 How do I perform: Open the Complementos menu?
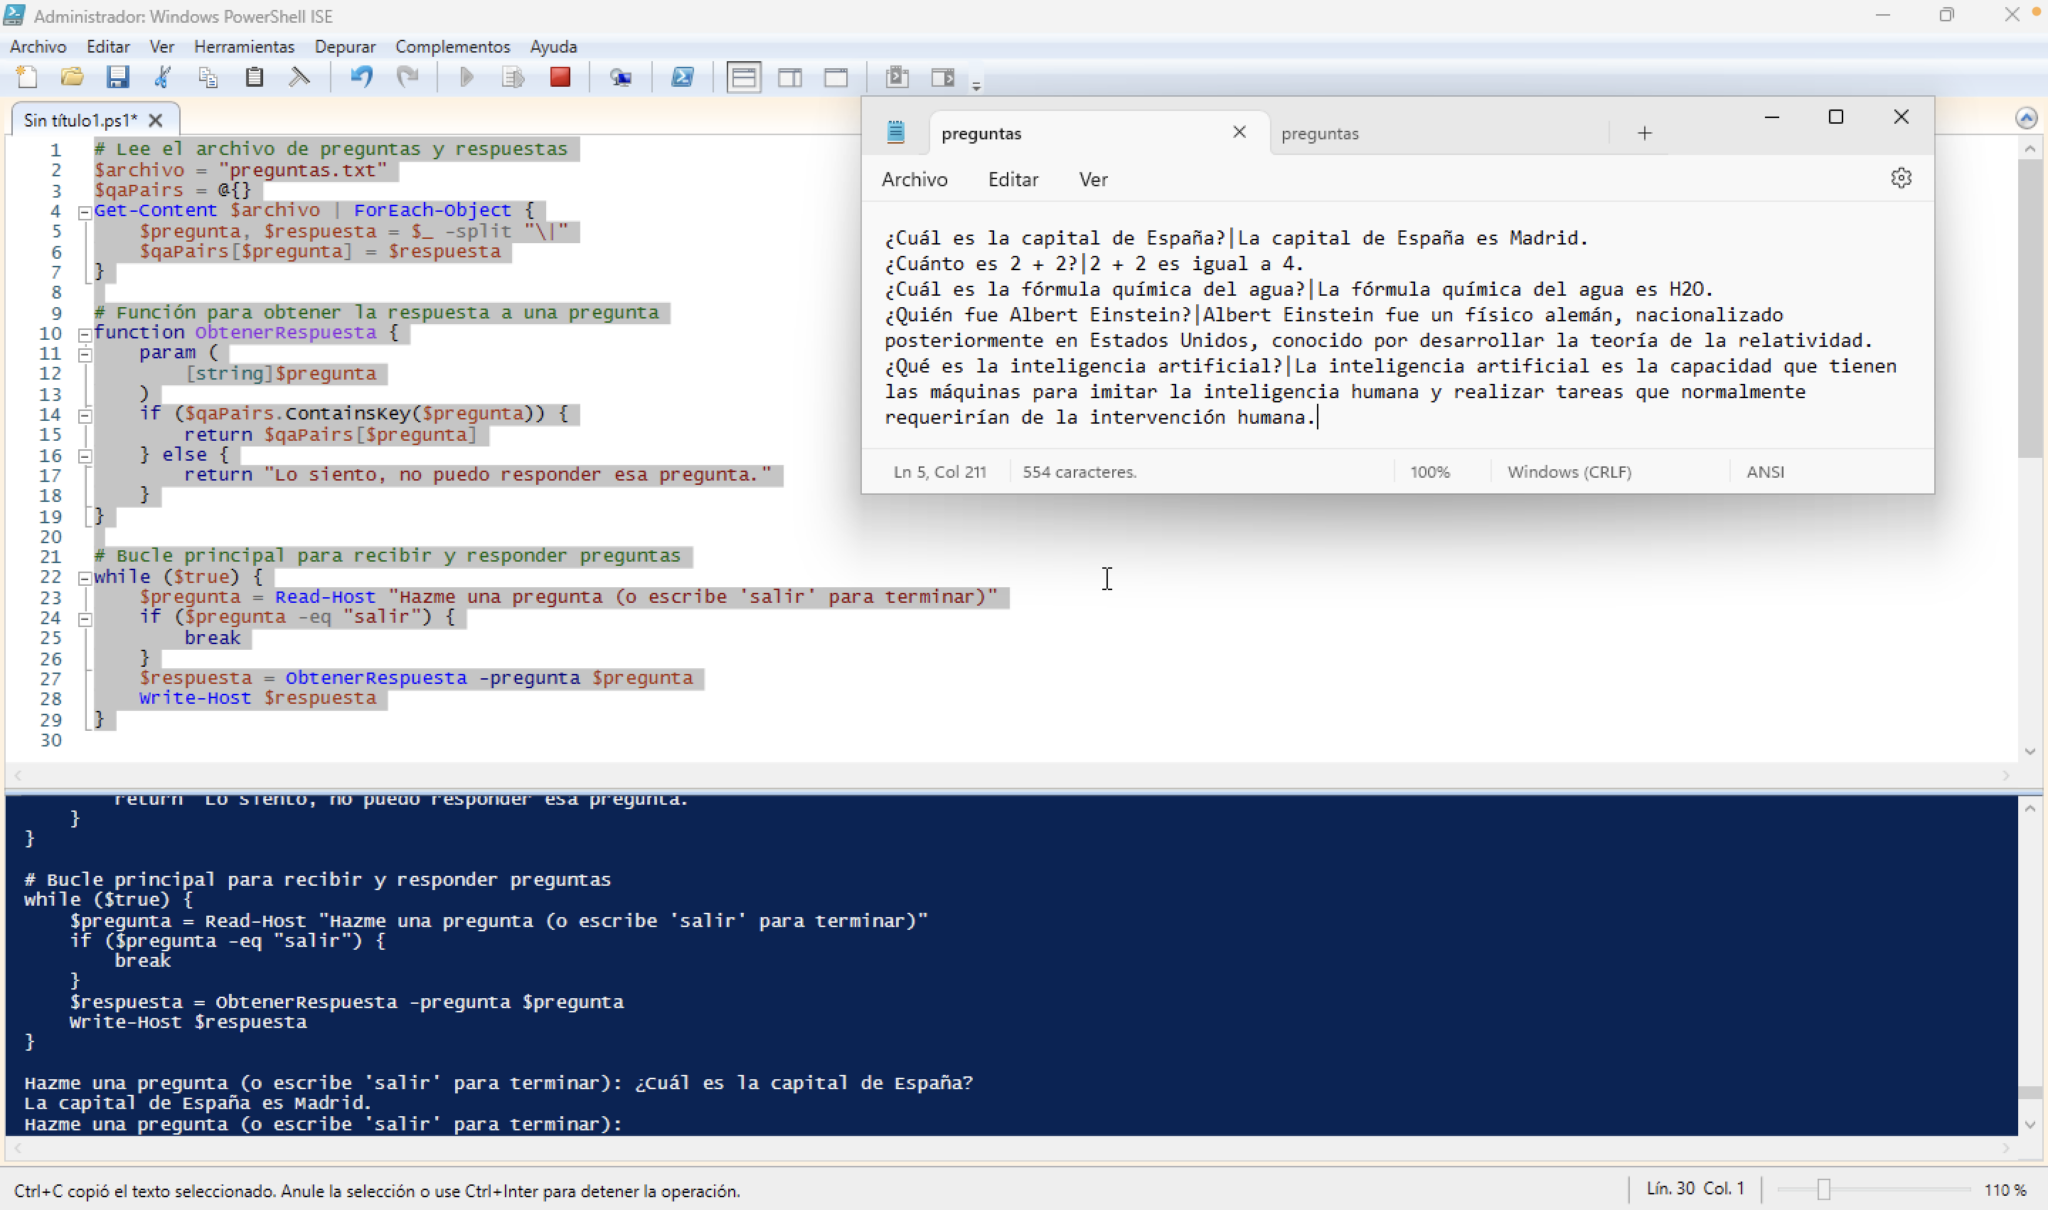tap(451, 46)
